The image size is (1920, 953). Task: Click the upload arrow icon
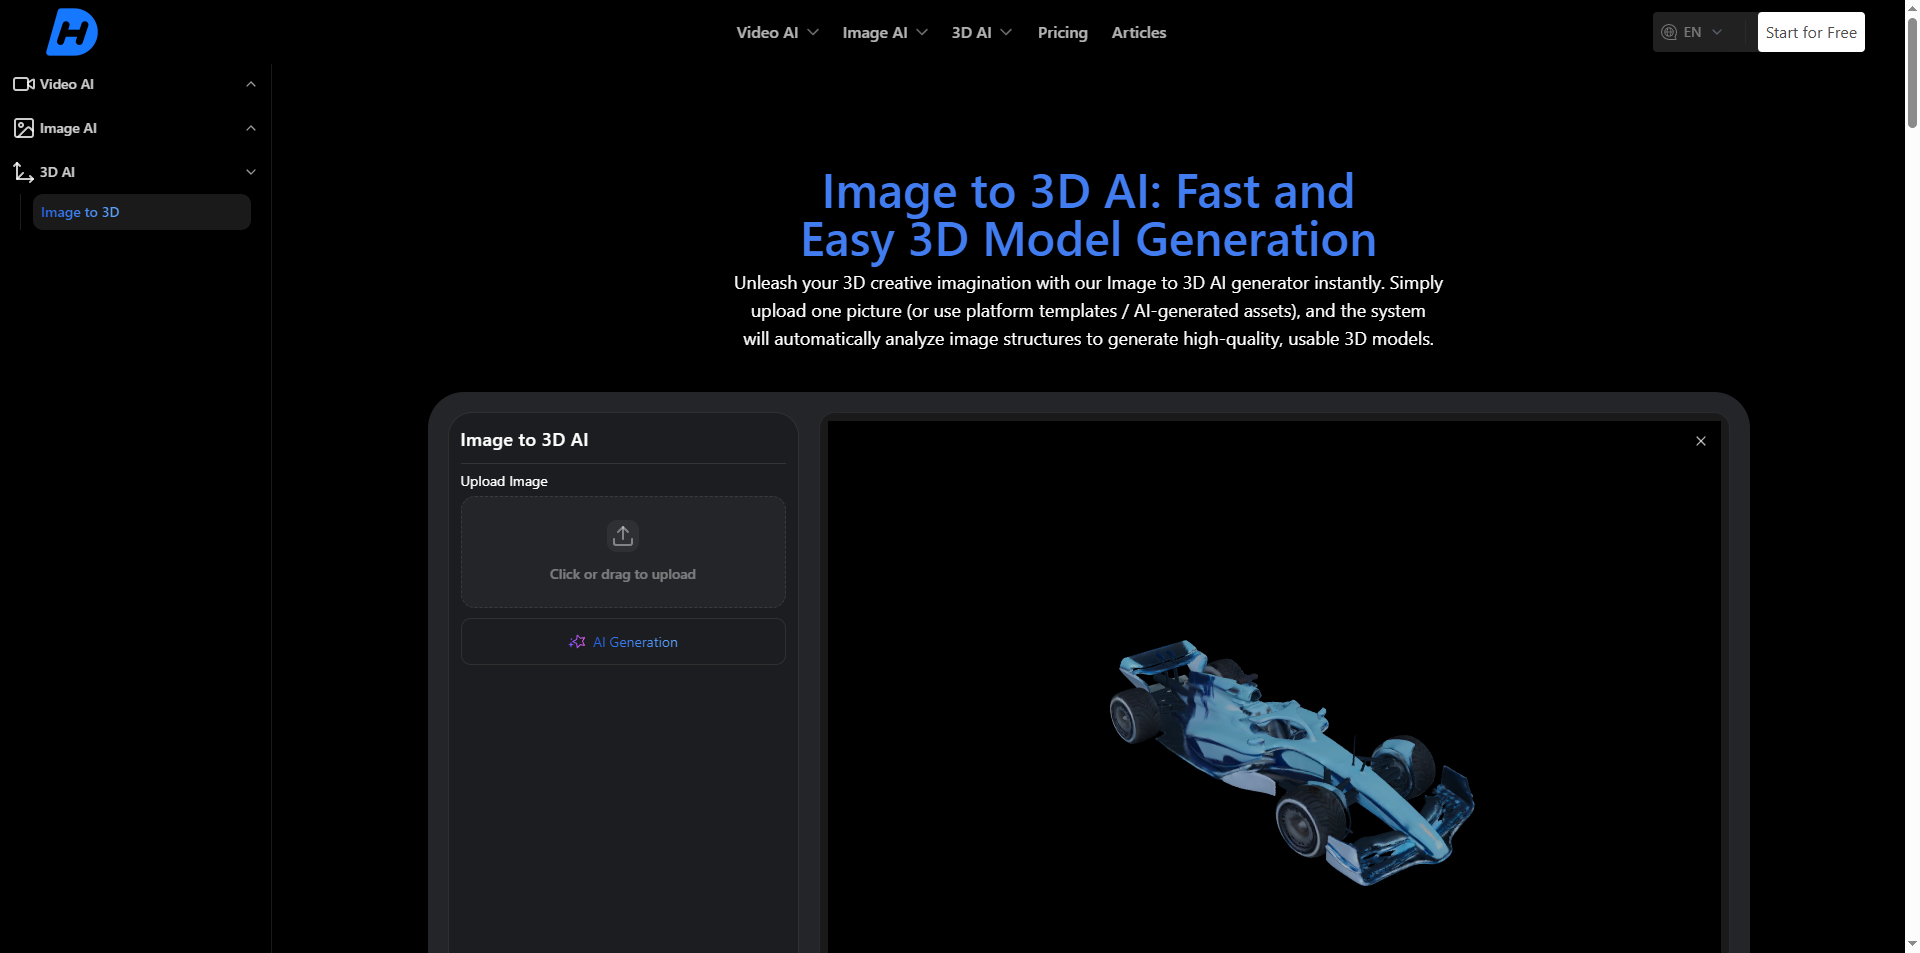click(x=623, y=535)
